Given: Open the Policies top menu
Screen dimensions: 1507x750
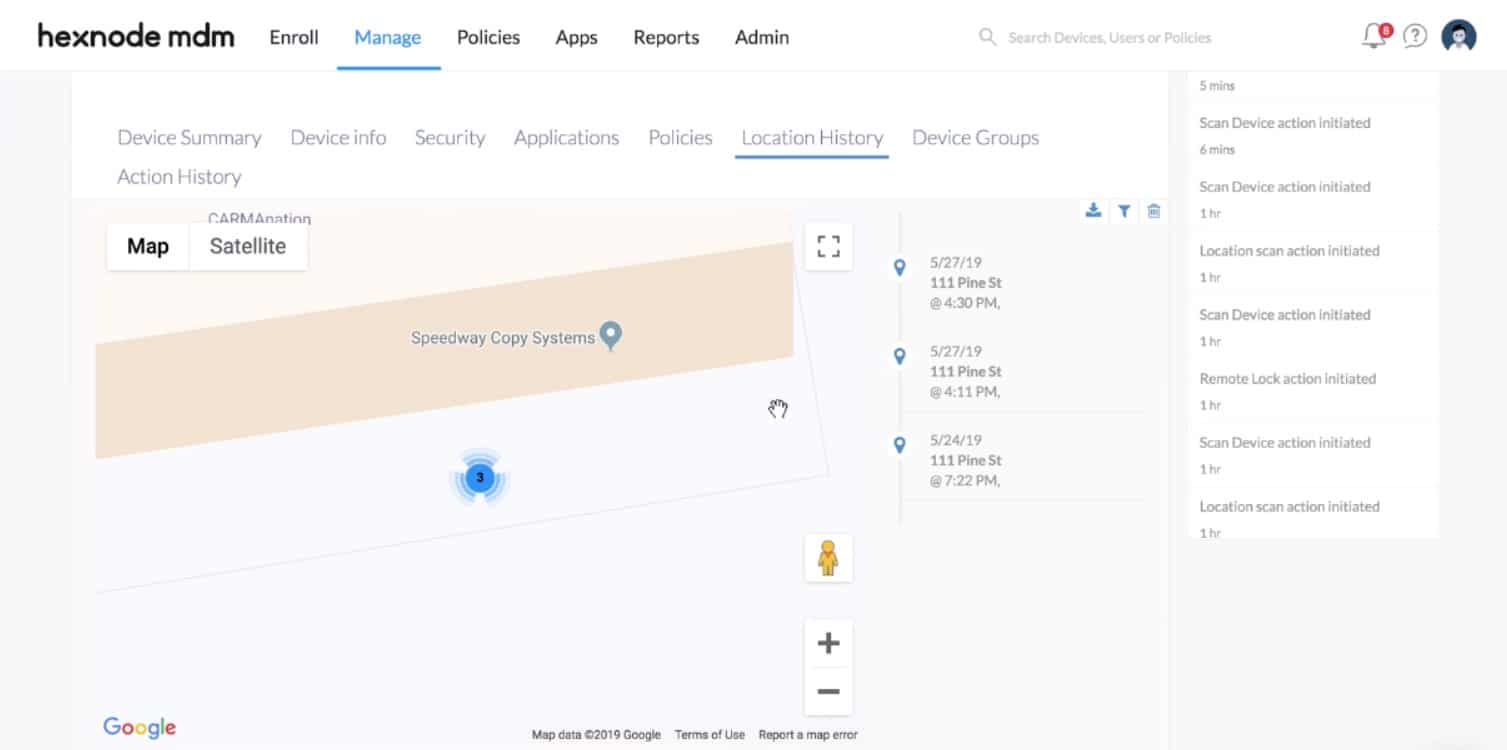Looking at the screenshot, I should [x=488, y=37].
